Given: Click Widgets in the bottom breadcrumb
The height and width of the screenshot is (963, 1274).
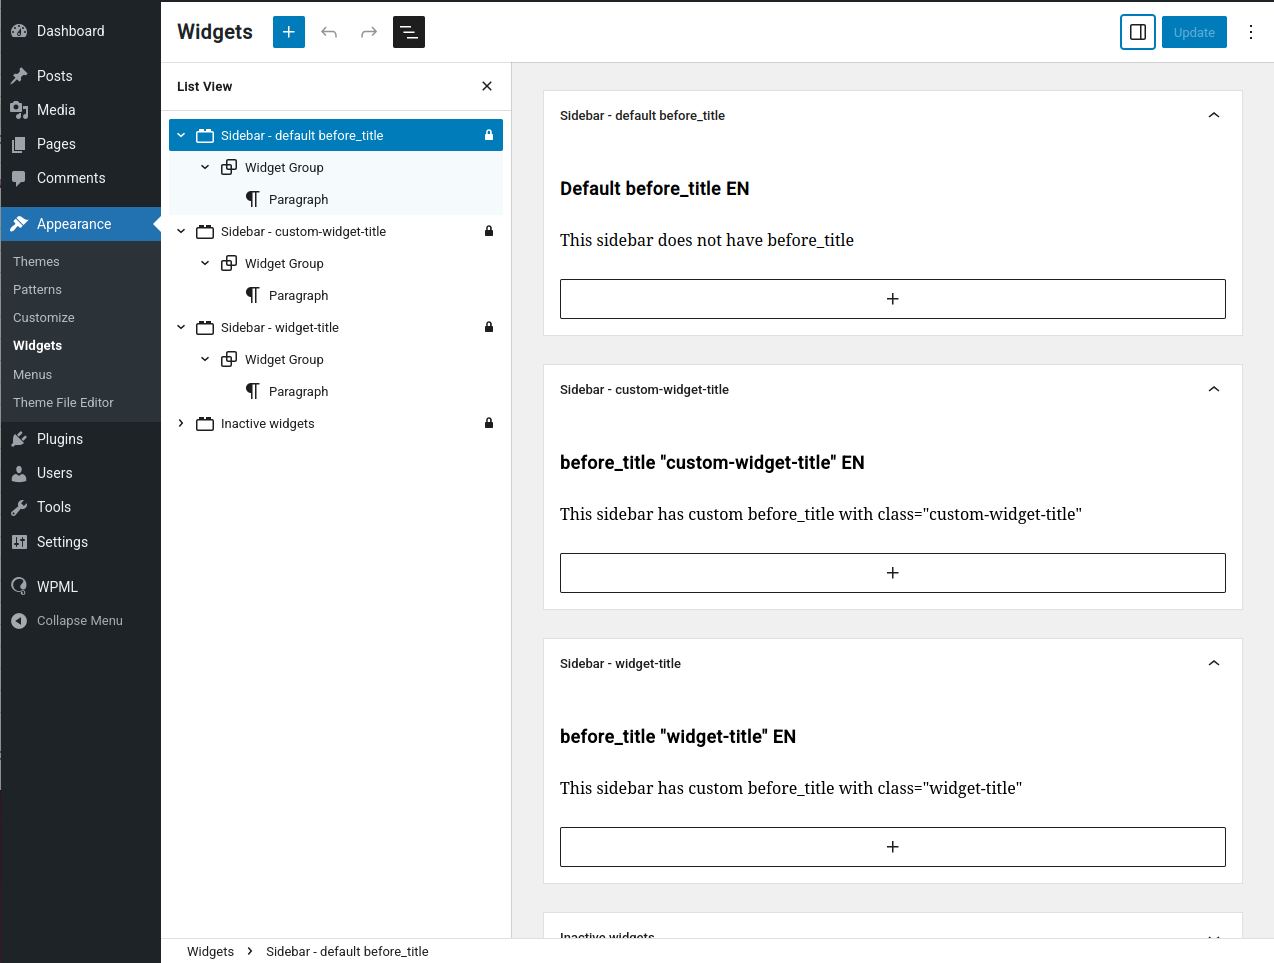Looking at the screenshot, I should 210,951.
